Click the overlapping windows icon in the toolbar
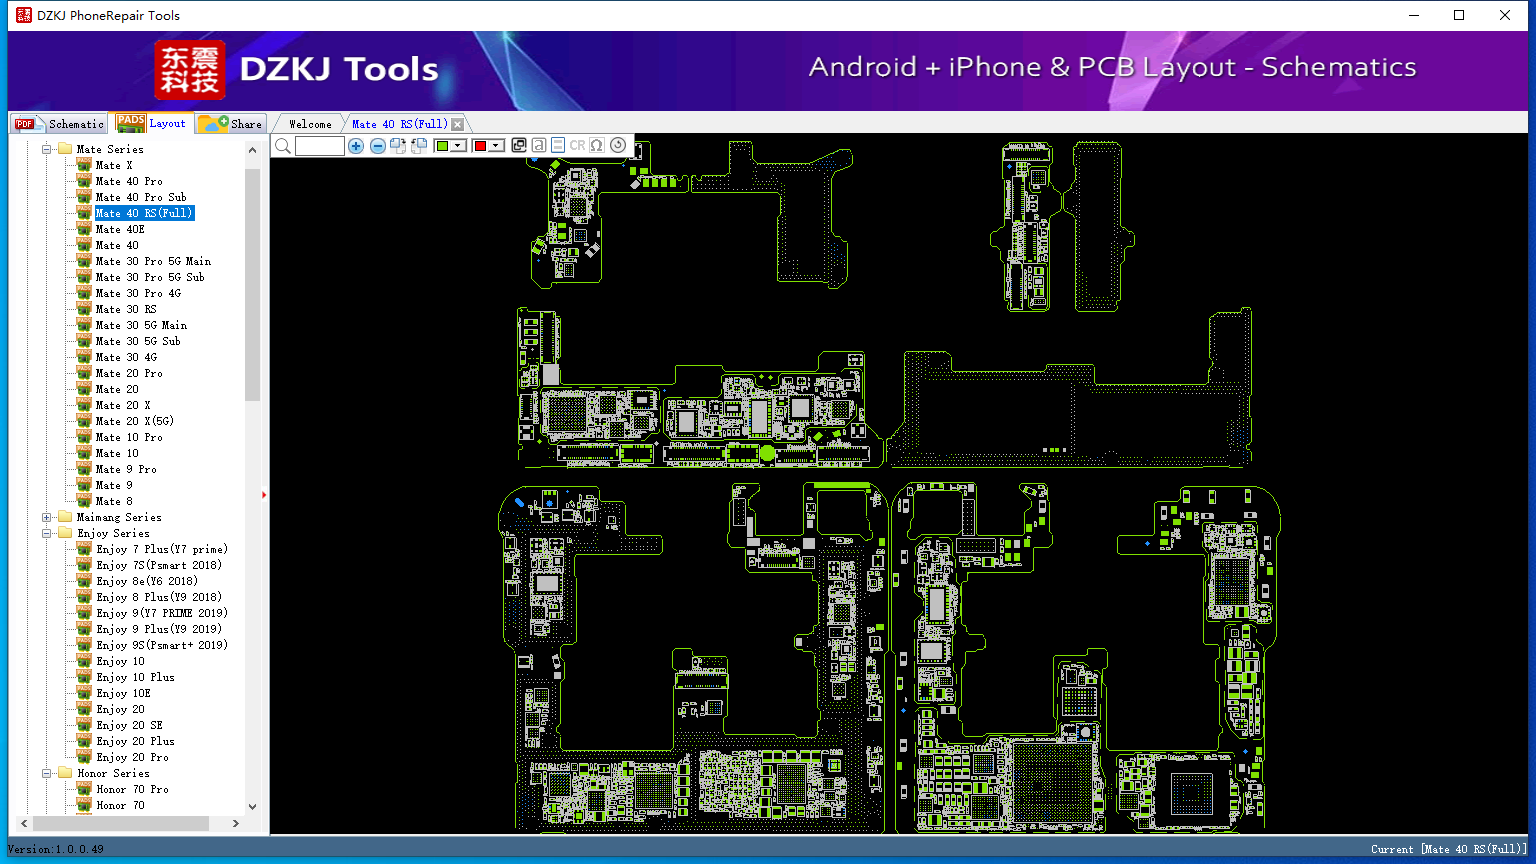Viewport: 1536px width, 864px height. click(x=519, y=146)
